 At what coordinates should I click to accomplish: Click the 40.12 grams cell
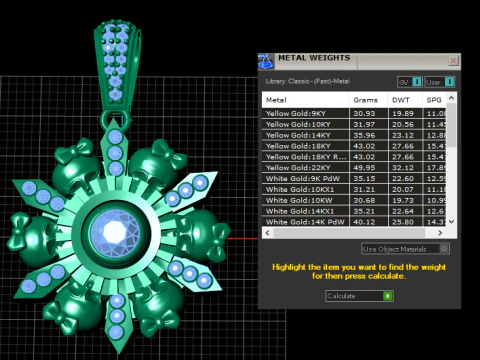[x=369, y=222]
